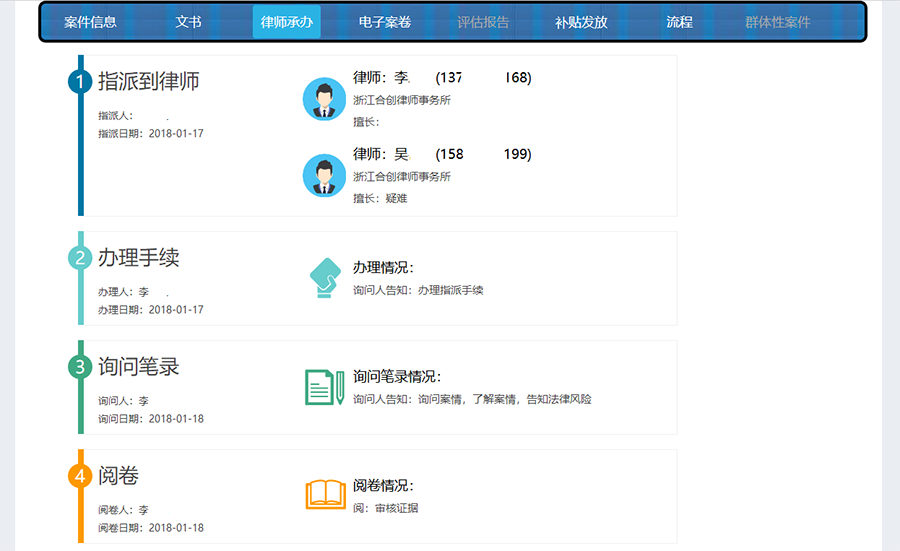This screenshot has width=900, height=551.
Task: Click the 询问笔录情况: label
Action: 397,377
